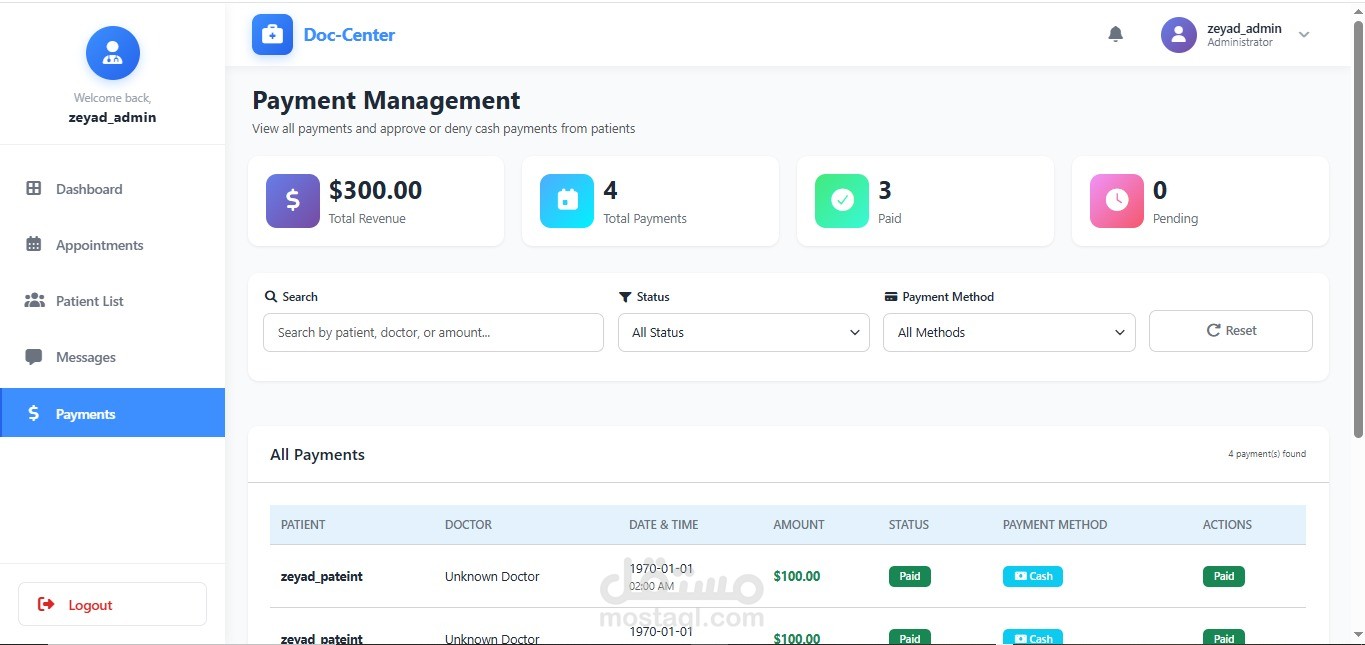Click the Total Revenue dollar icon
The width and height of the screenshot is (1365, 645).
coord(293,201)
